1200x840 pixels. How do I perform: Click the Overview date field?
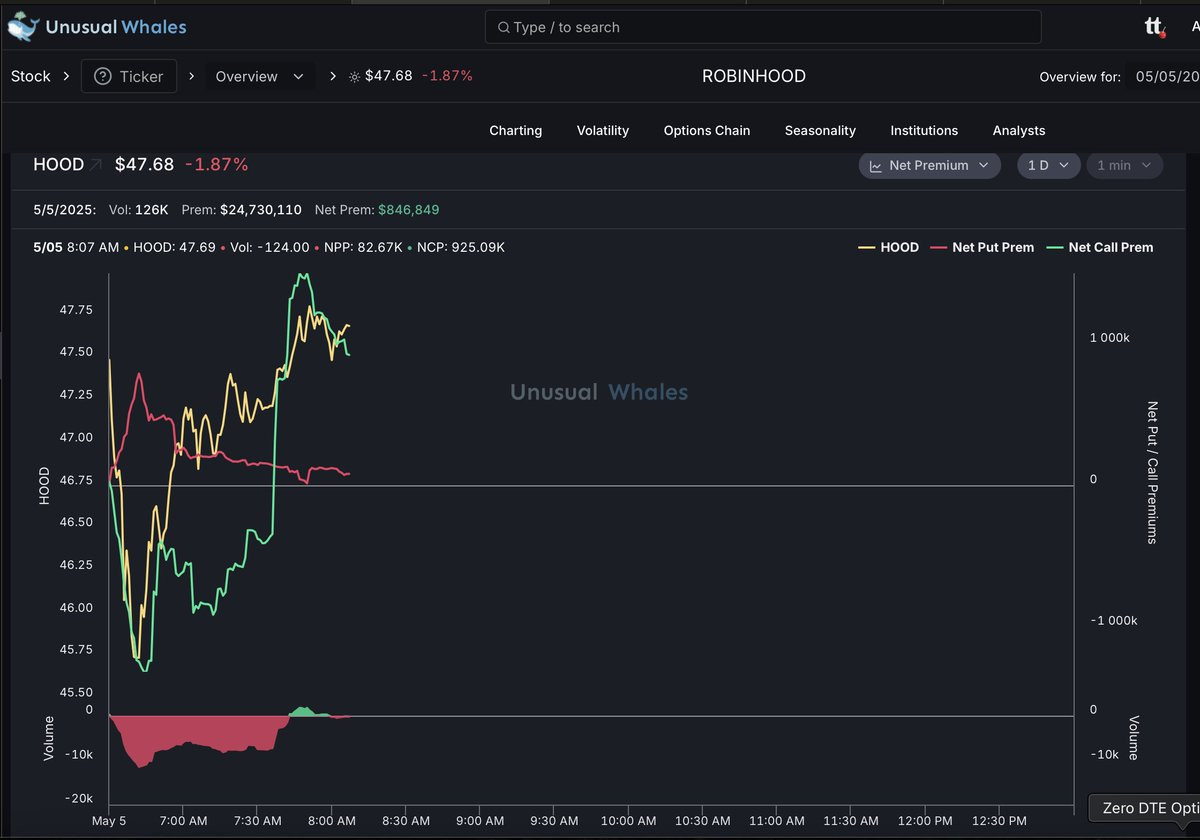(1162, 76)
